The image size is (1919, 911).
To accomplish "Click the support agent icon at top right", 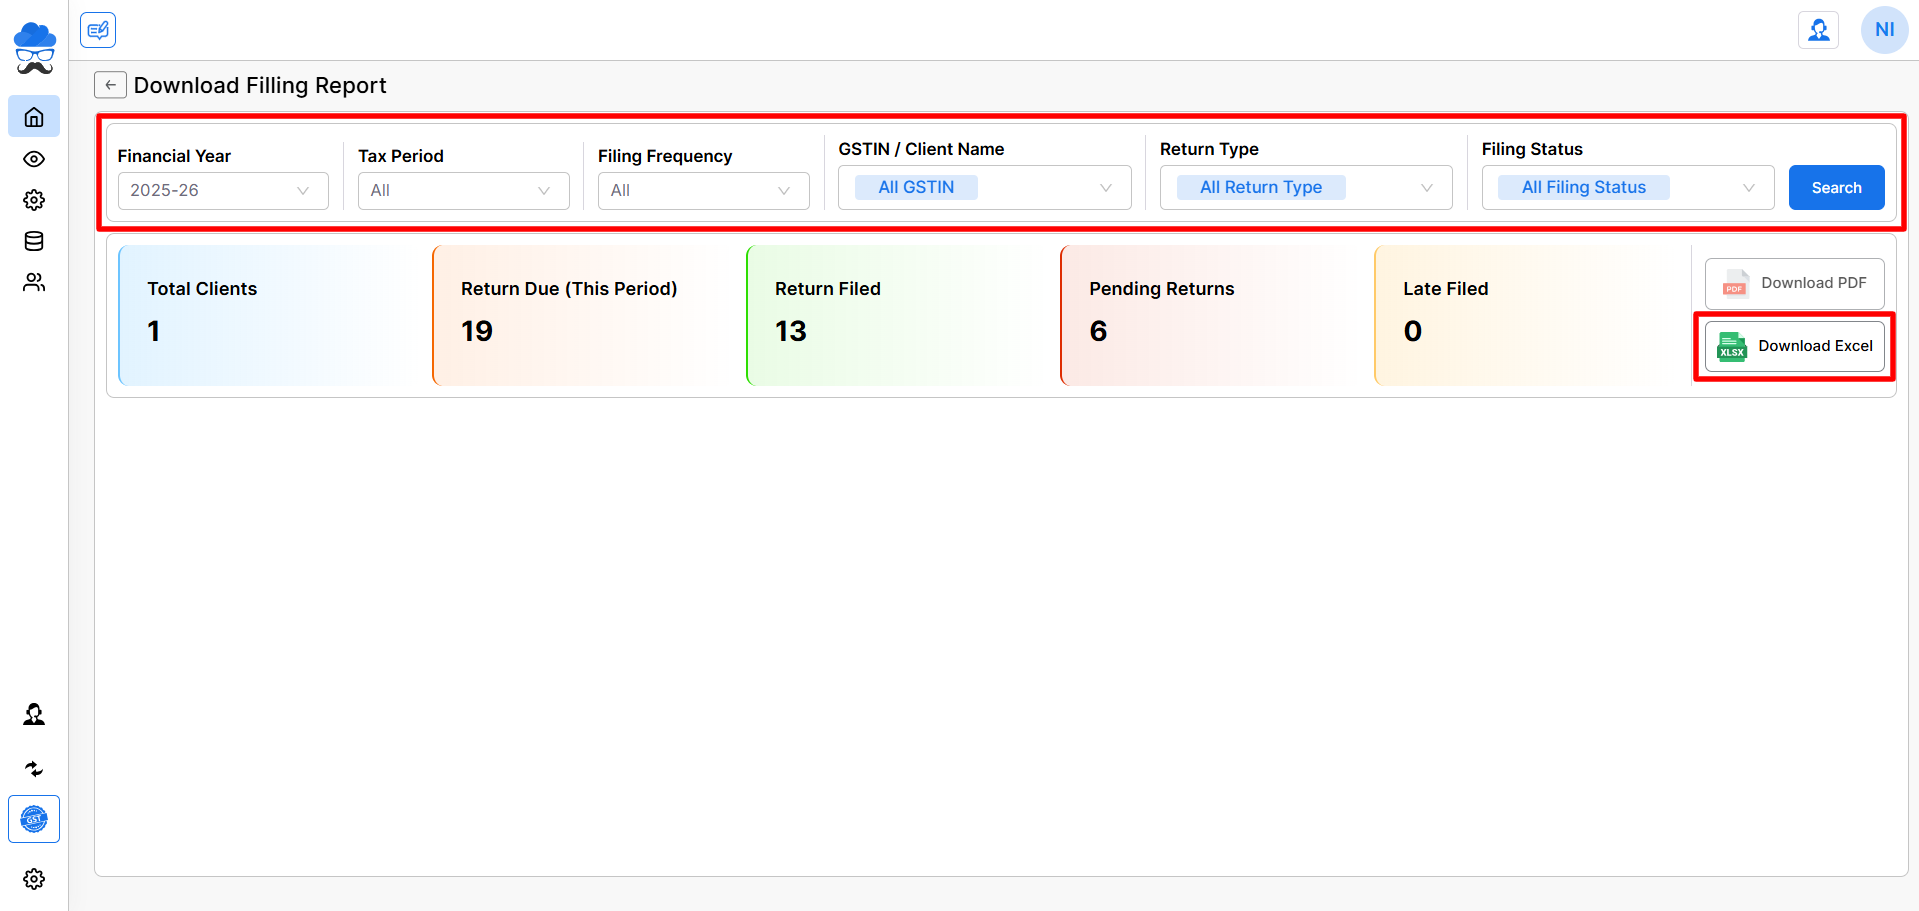I will click(1818, 30).
